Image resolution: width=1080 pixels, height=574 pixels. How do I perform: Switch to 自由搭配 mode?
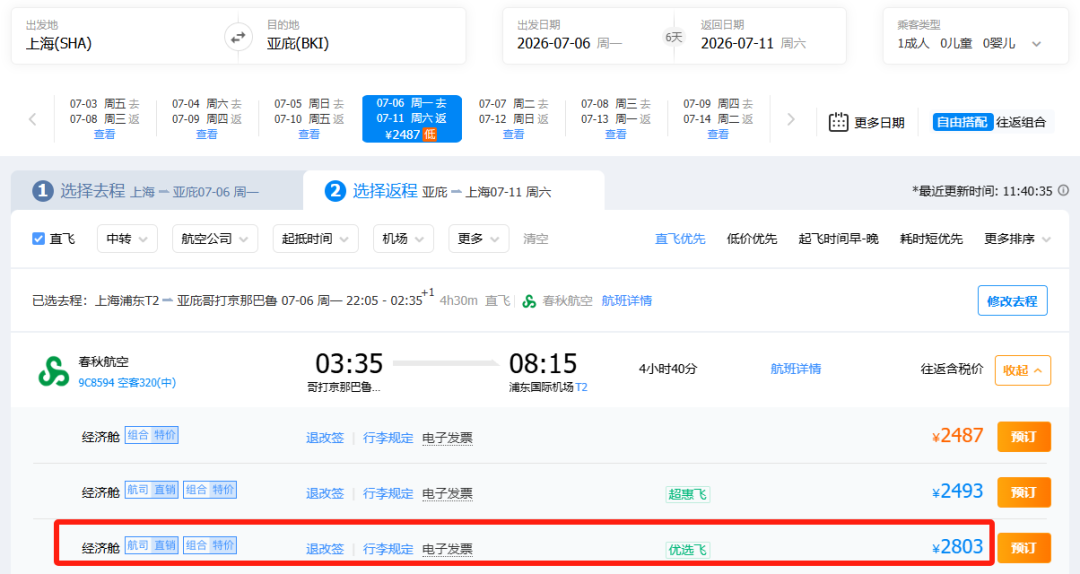click(x=962, y=122)
